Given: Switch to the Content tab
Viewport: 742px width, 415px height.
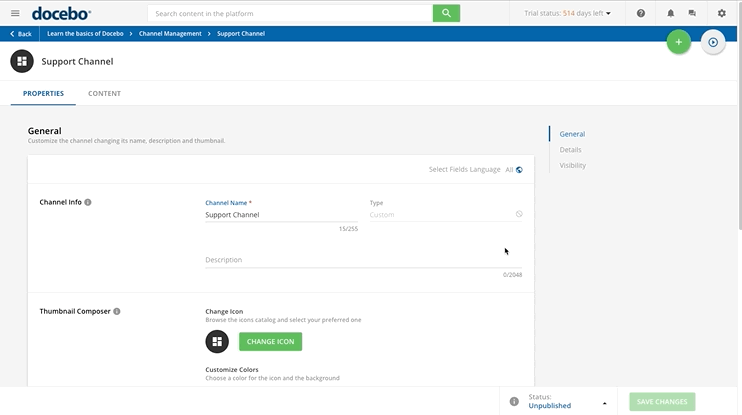Looking at the screenshot, I should point(104,93).
